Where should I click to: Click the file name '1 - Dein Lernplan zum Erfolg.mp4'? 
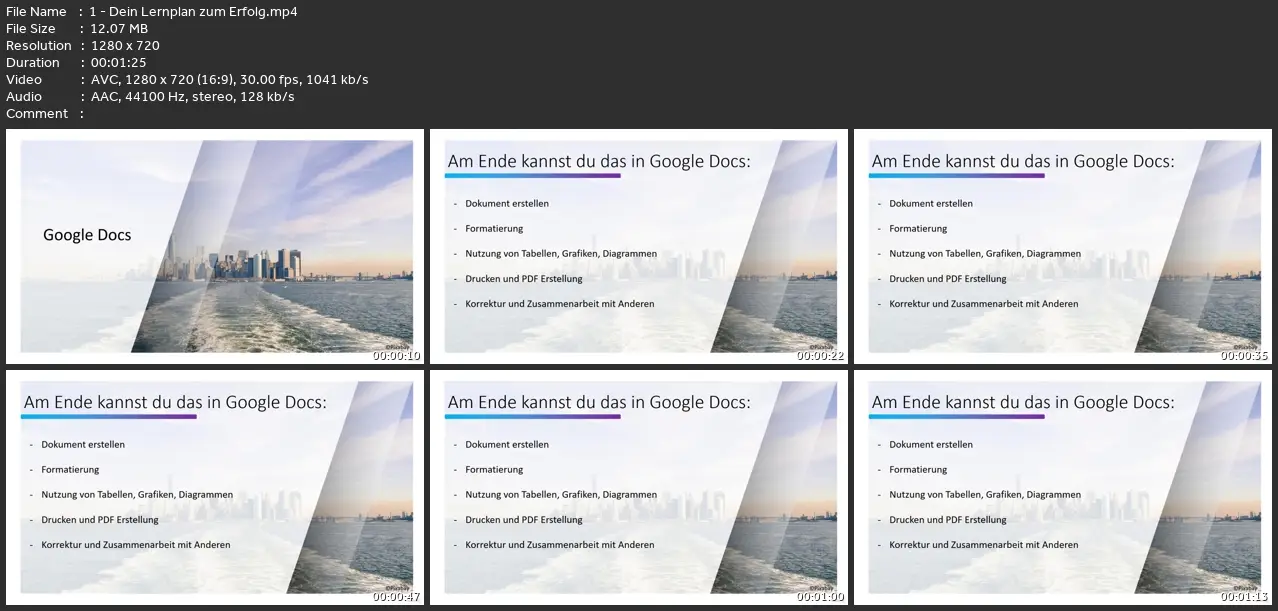(x=194, y=12)
